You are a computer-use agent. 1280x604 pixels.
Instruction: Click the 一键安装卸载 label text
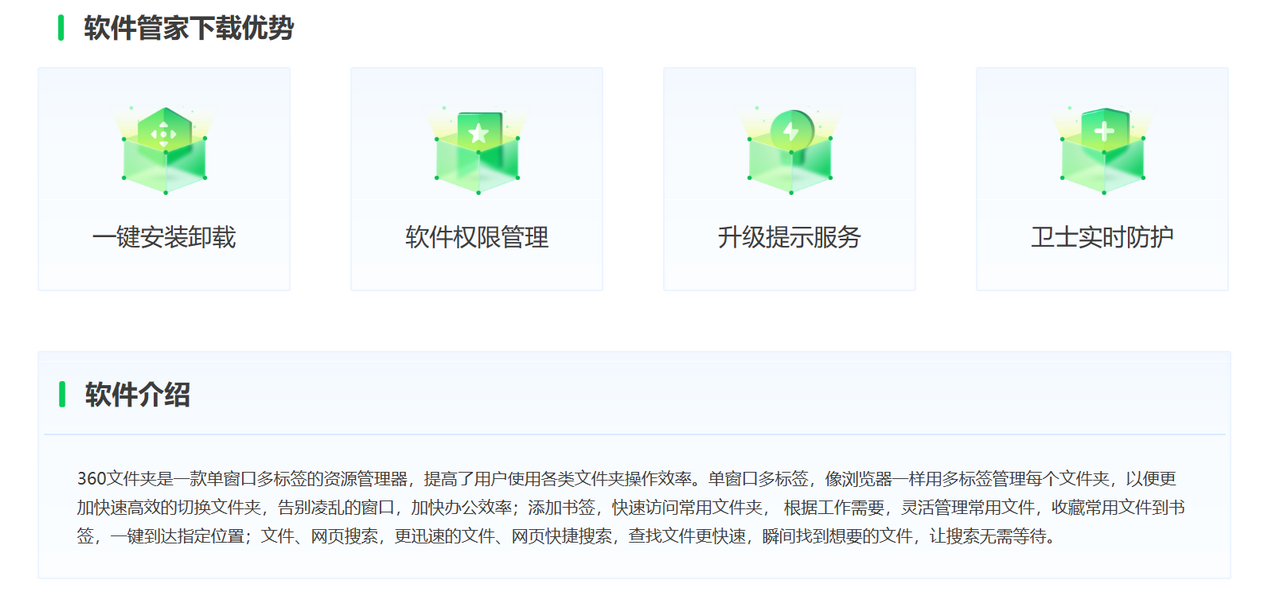(163, 238)
